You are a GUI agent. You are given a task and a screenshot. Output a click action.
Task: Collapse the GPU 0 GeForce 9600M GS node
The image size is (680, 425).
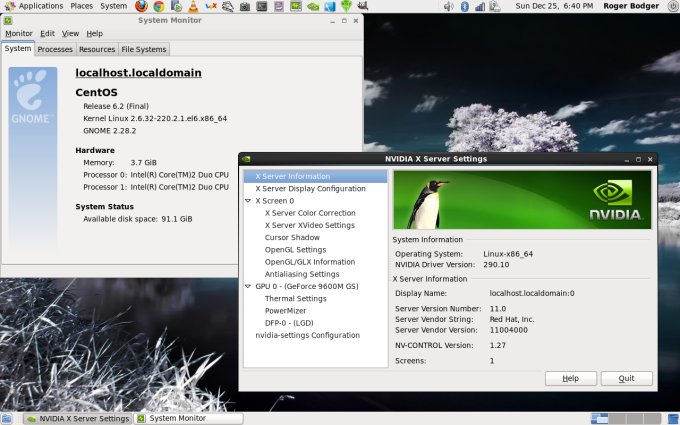(247, 286)
